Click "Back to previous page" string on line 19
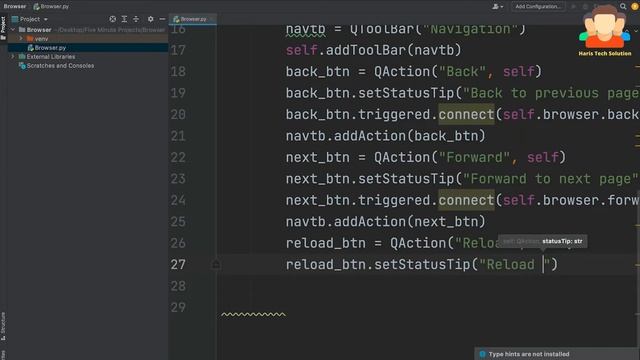This screenshot has height=360, width=640. (x=551, y=93)
